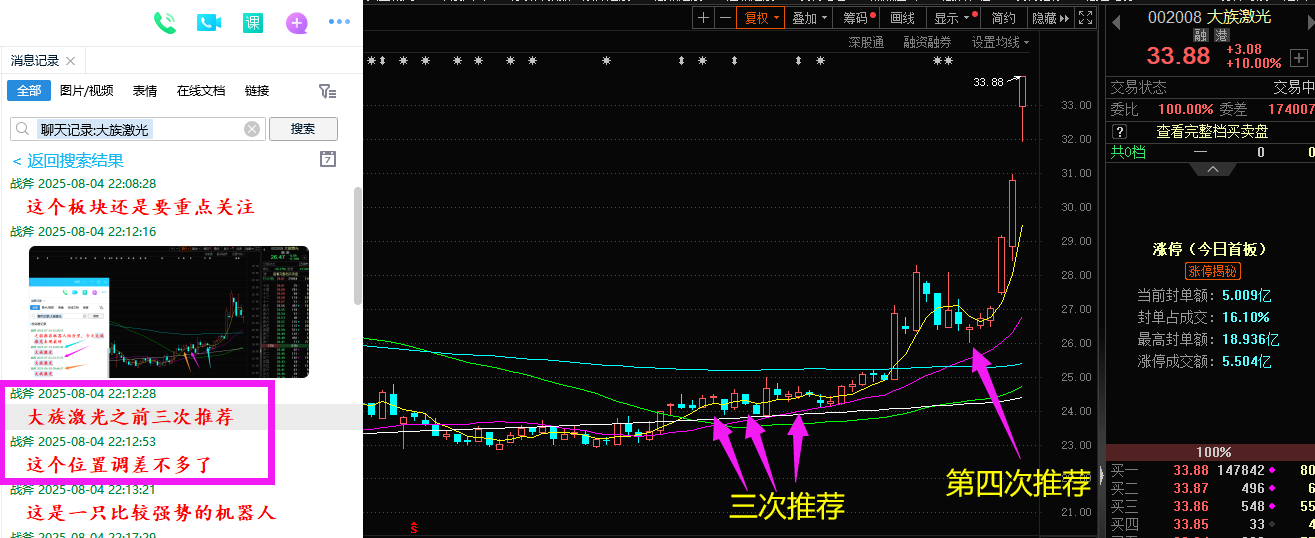Click the 港 badge next to stock name
1315x538 pixels.
1221,34
